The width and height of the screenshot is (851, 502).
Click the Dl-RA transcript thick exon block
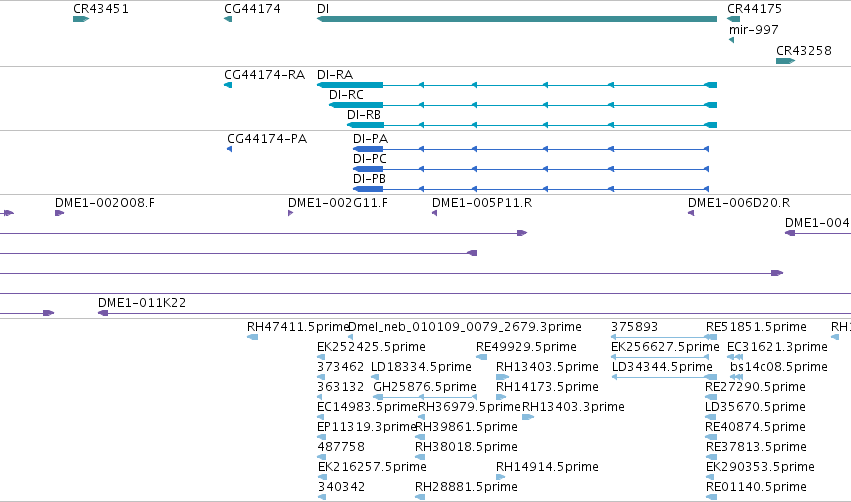tap(350, 85)
